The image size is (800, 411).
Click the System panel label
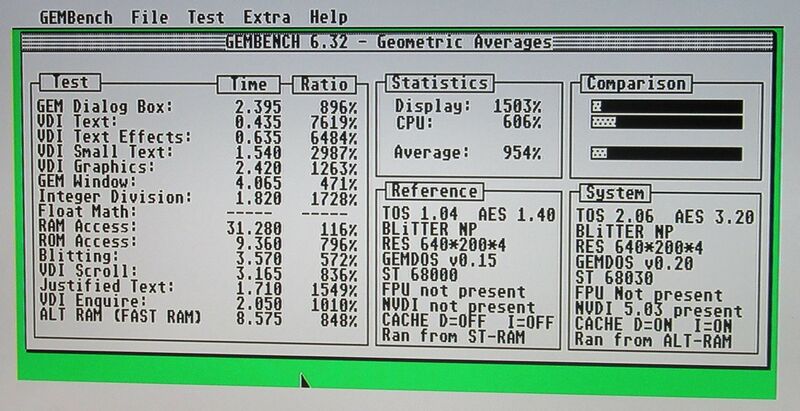(x=615, y=193)
